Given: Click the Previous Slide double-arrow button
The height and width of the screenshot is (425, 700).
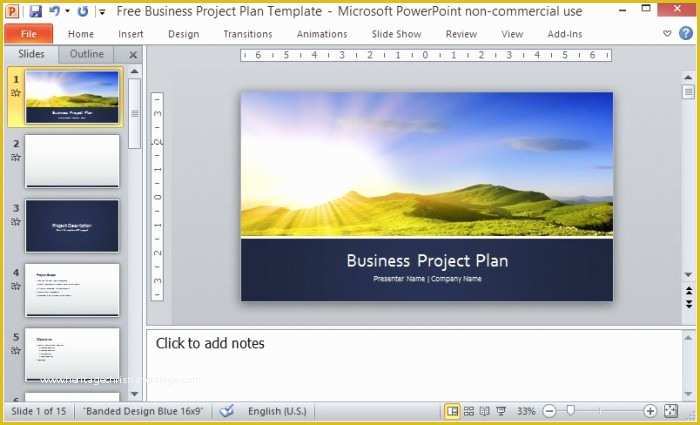Looking at the screenshot, I should (689, 291).
